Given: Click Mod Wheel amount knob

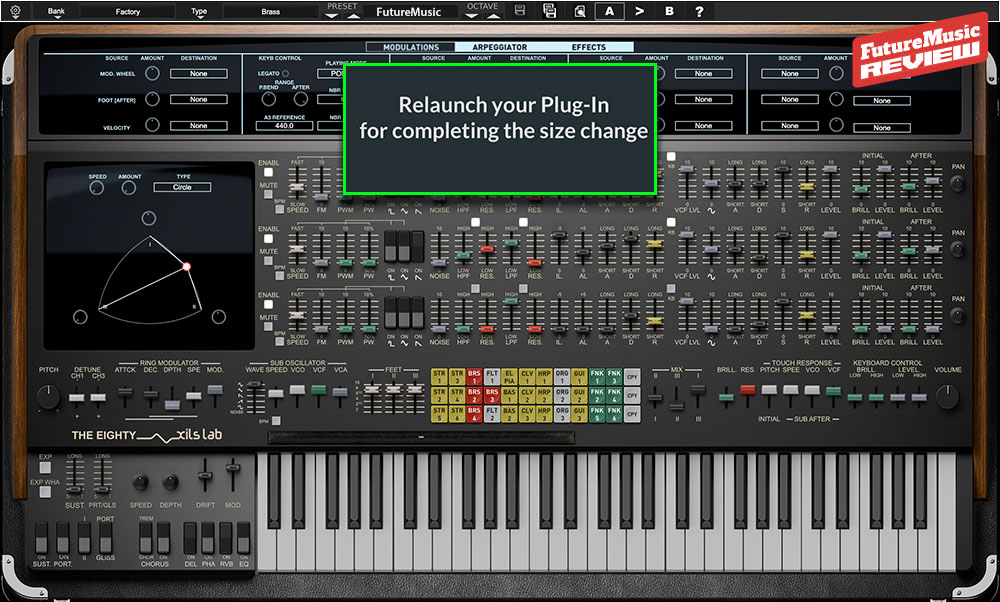Looking at the screenshot, I should pyautogui.click(x=152, y=73).
